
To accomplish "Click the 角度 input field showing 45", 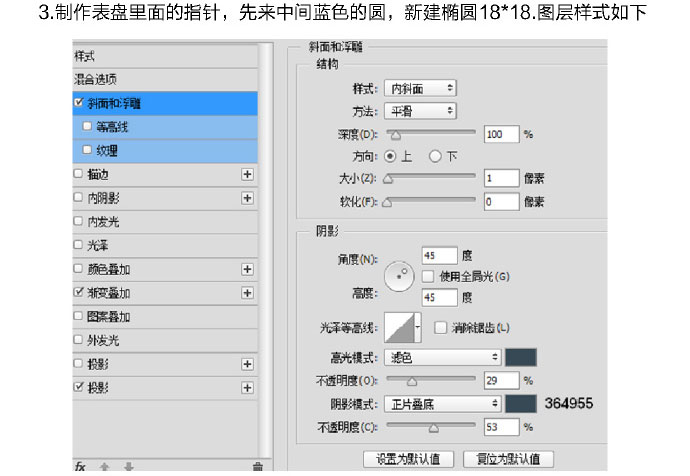I will point(439,256).
